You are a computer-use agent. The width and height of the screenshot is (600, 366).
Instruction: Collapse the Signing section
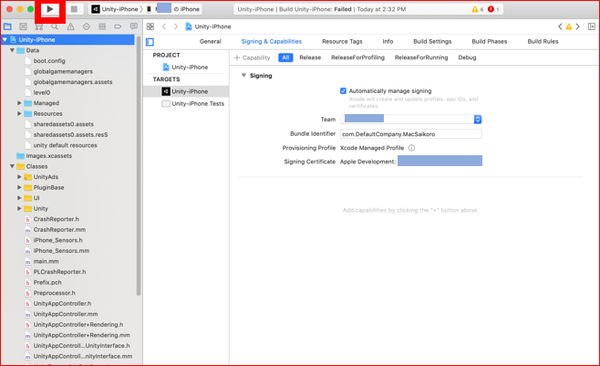pos(243,75)
